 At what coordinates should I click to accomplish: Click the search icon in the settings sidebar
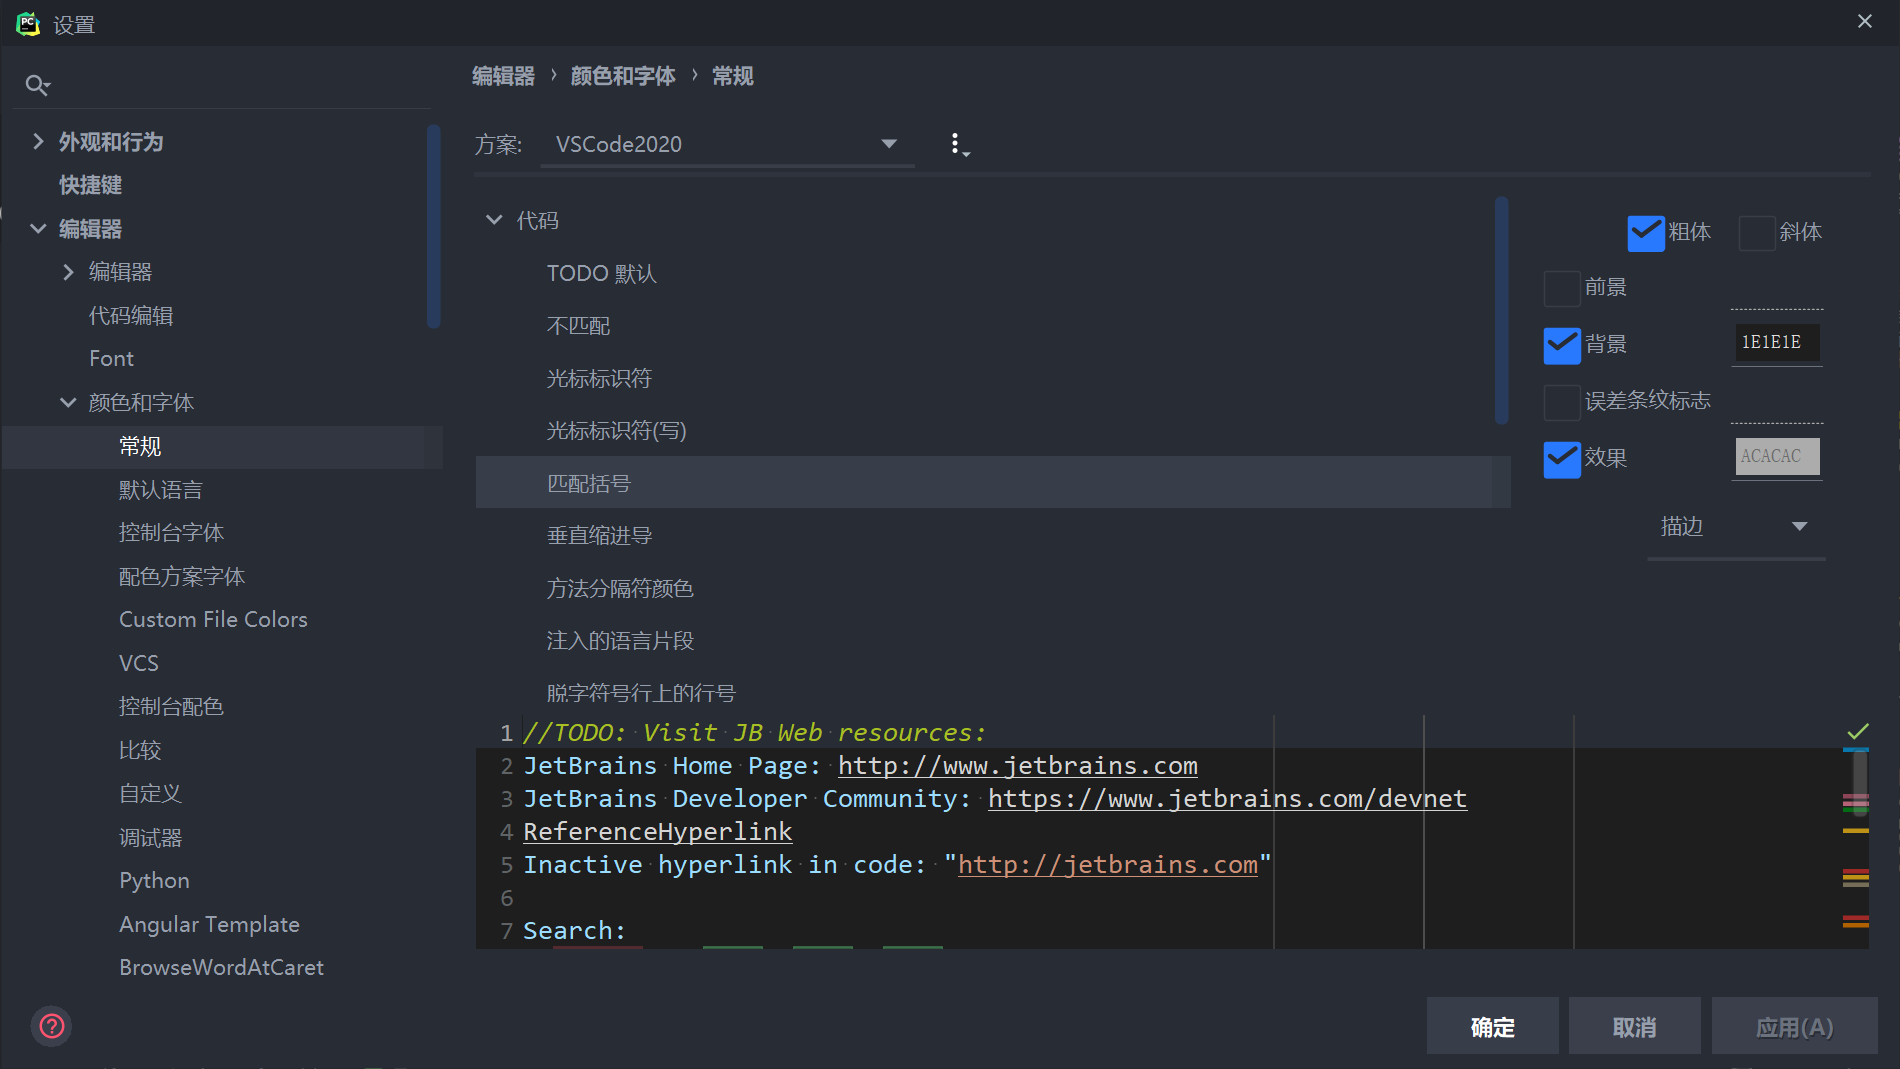pos(37,84)
